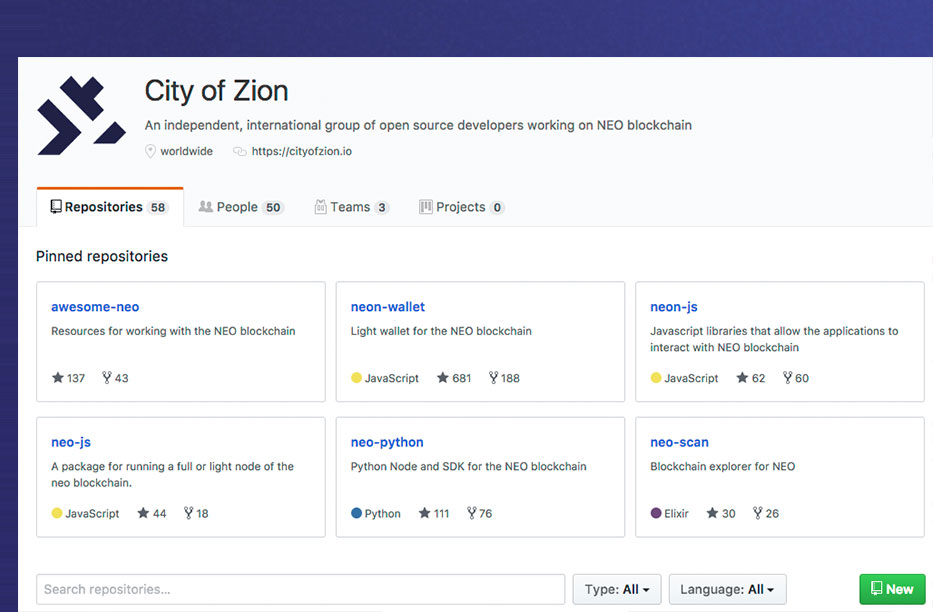Click the star icon on neon-wallet card
Image resolution: width=933 pixels, height=612 pixels.
(x=443, y=377)
